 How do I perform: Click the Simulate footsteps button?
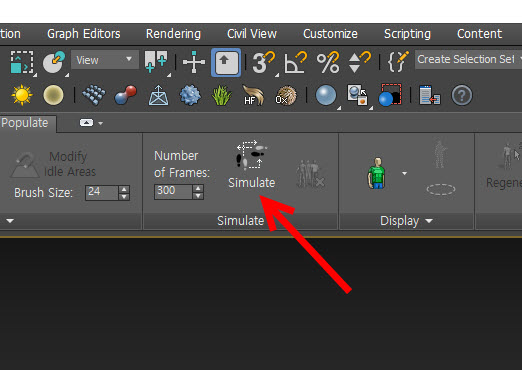pos(251,165)
